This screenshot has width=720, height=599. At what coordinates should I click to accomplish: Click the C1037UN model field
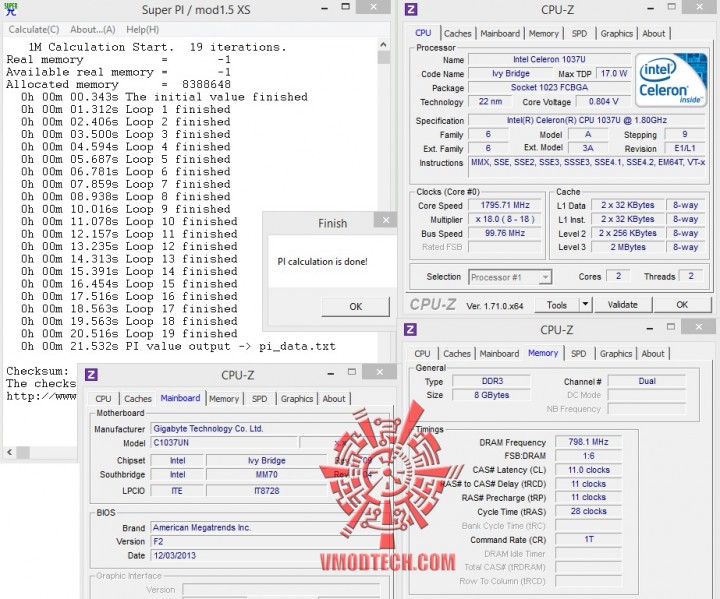coord(224,442)
